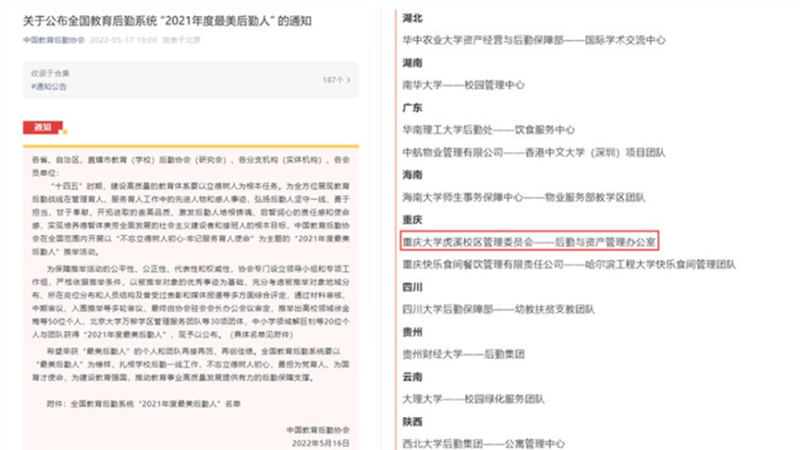Click the paragraph starting with 希望荣获“最美后勤人”
800x450 pixels.
(191, 364)
